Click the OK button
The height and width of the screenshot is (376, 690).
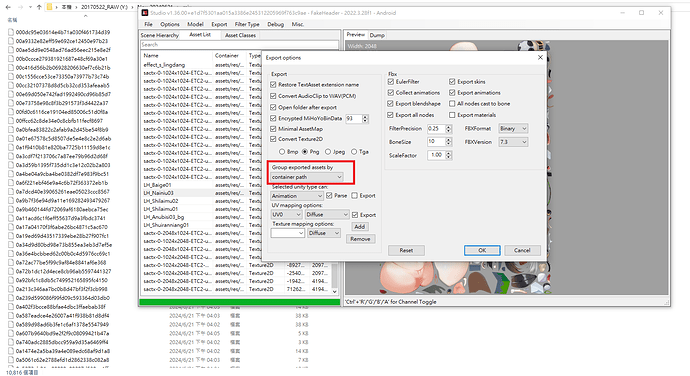482,250
